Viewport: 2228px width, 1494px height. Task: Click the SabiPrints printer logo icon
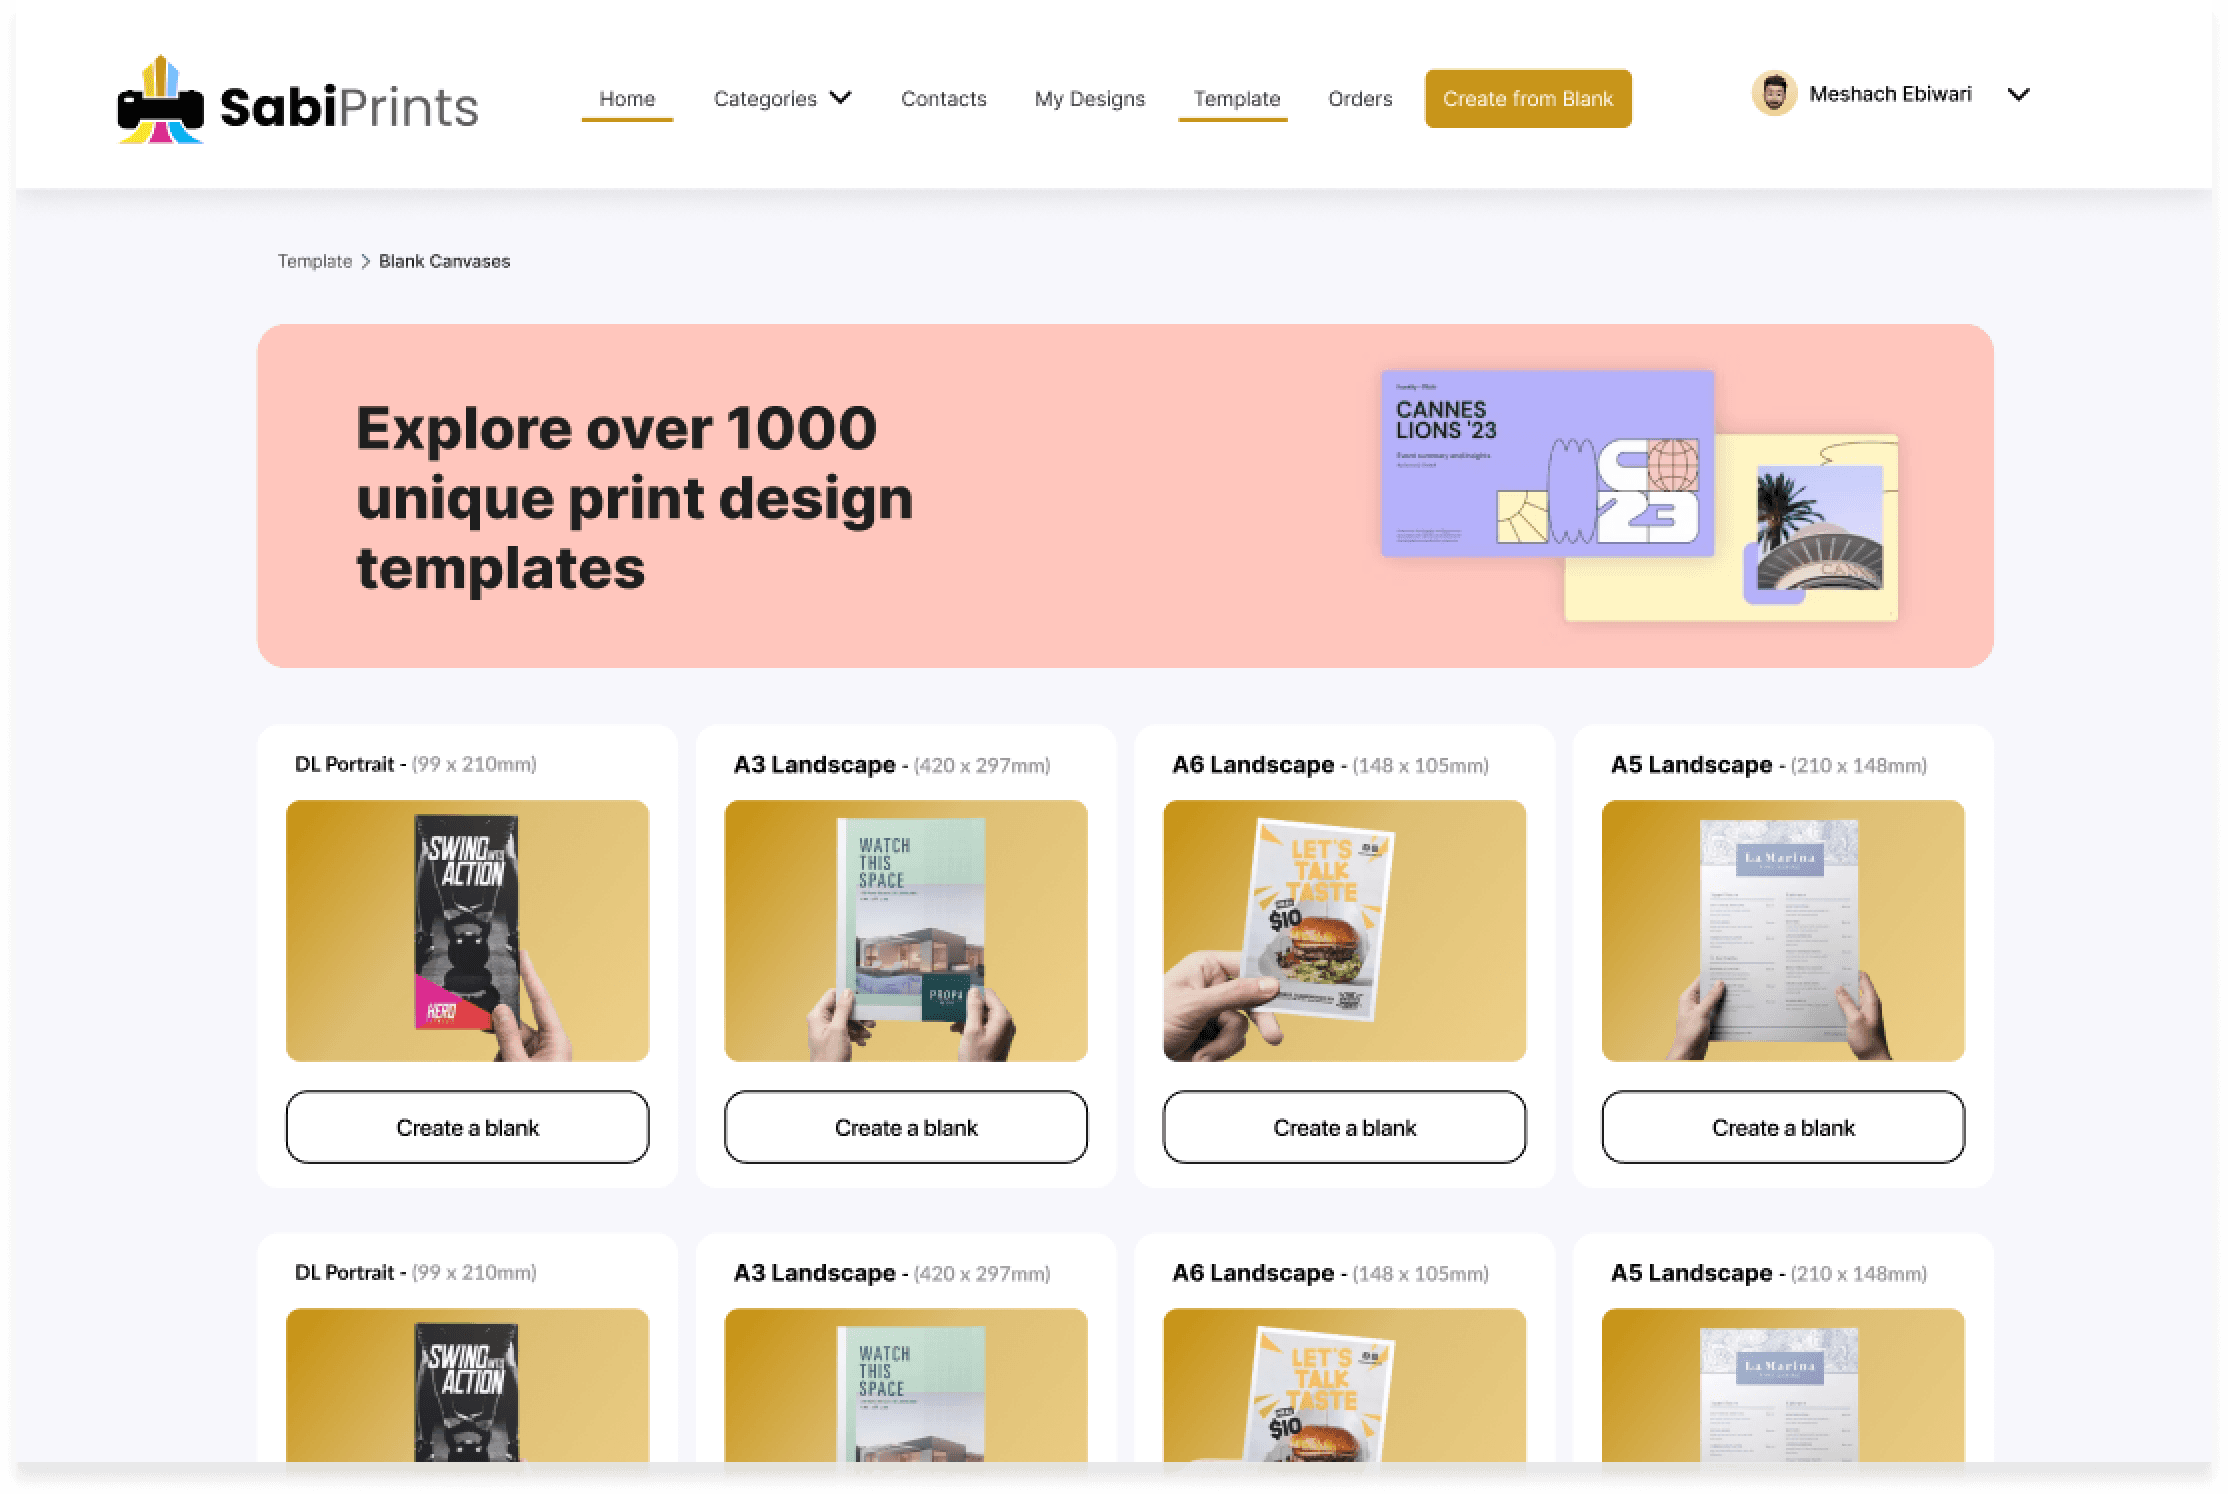pyautogui.click(x=160, y=100)
